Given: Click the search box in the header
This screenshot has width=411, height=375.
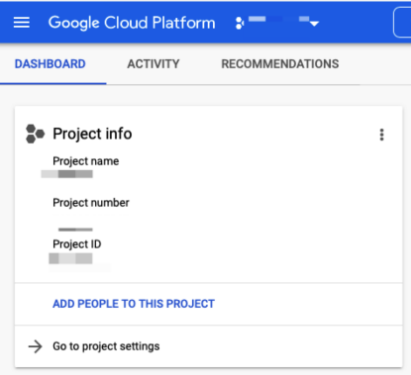Looking at the screenshot, I should 402,23.
